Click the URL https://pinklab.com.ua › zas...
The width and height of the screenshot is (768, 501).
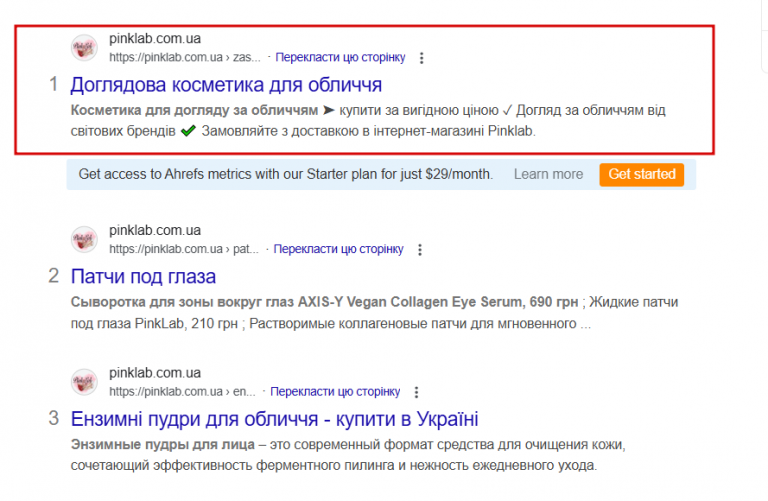tap(185, 57)
